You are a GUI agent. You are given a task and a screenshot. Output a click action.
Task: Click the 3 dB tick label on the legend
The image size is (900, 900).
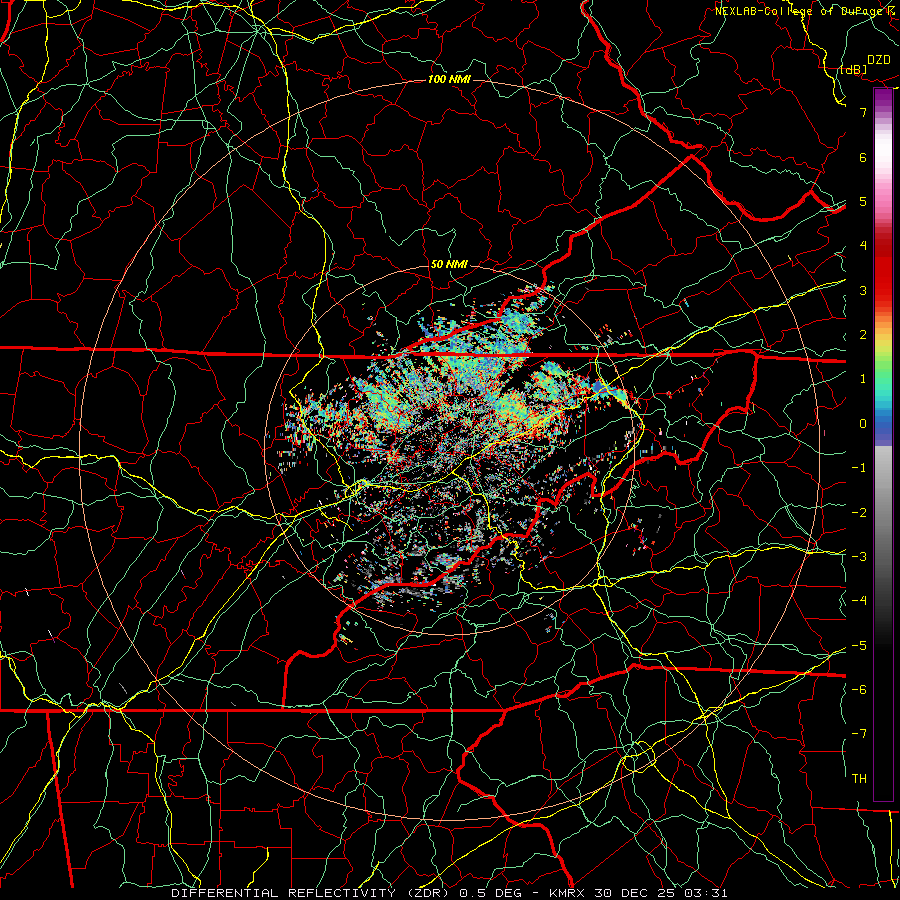(863, 290)
